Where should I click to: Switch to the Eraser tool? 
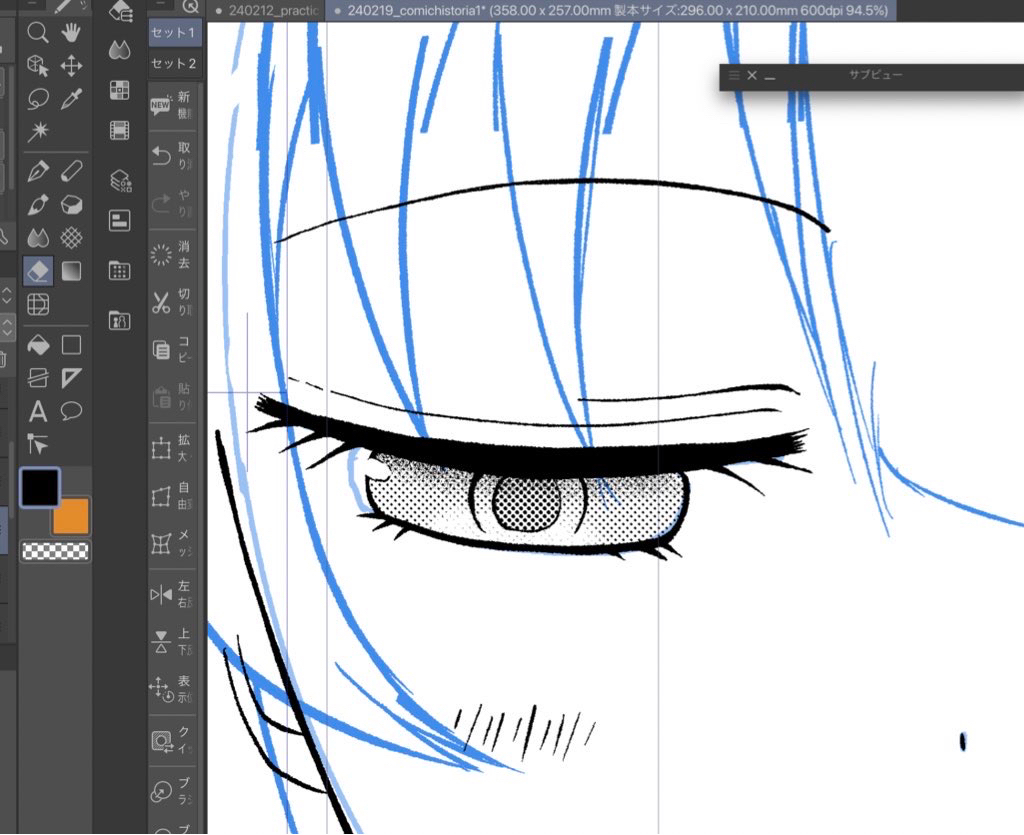pyautogui.click(x=38, y=271)
